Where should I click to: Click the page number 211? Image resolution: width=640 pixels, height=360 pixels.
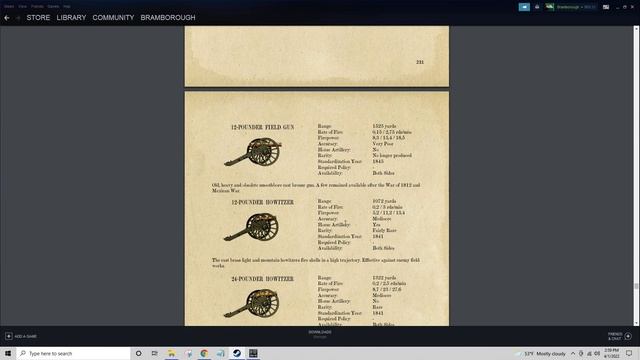[420, 62]
